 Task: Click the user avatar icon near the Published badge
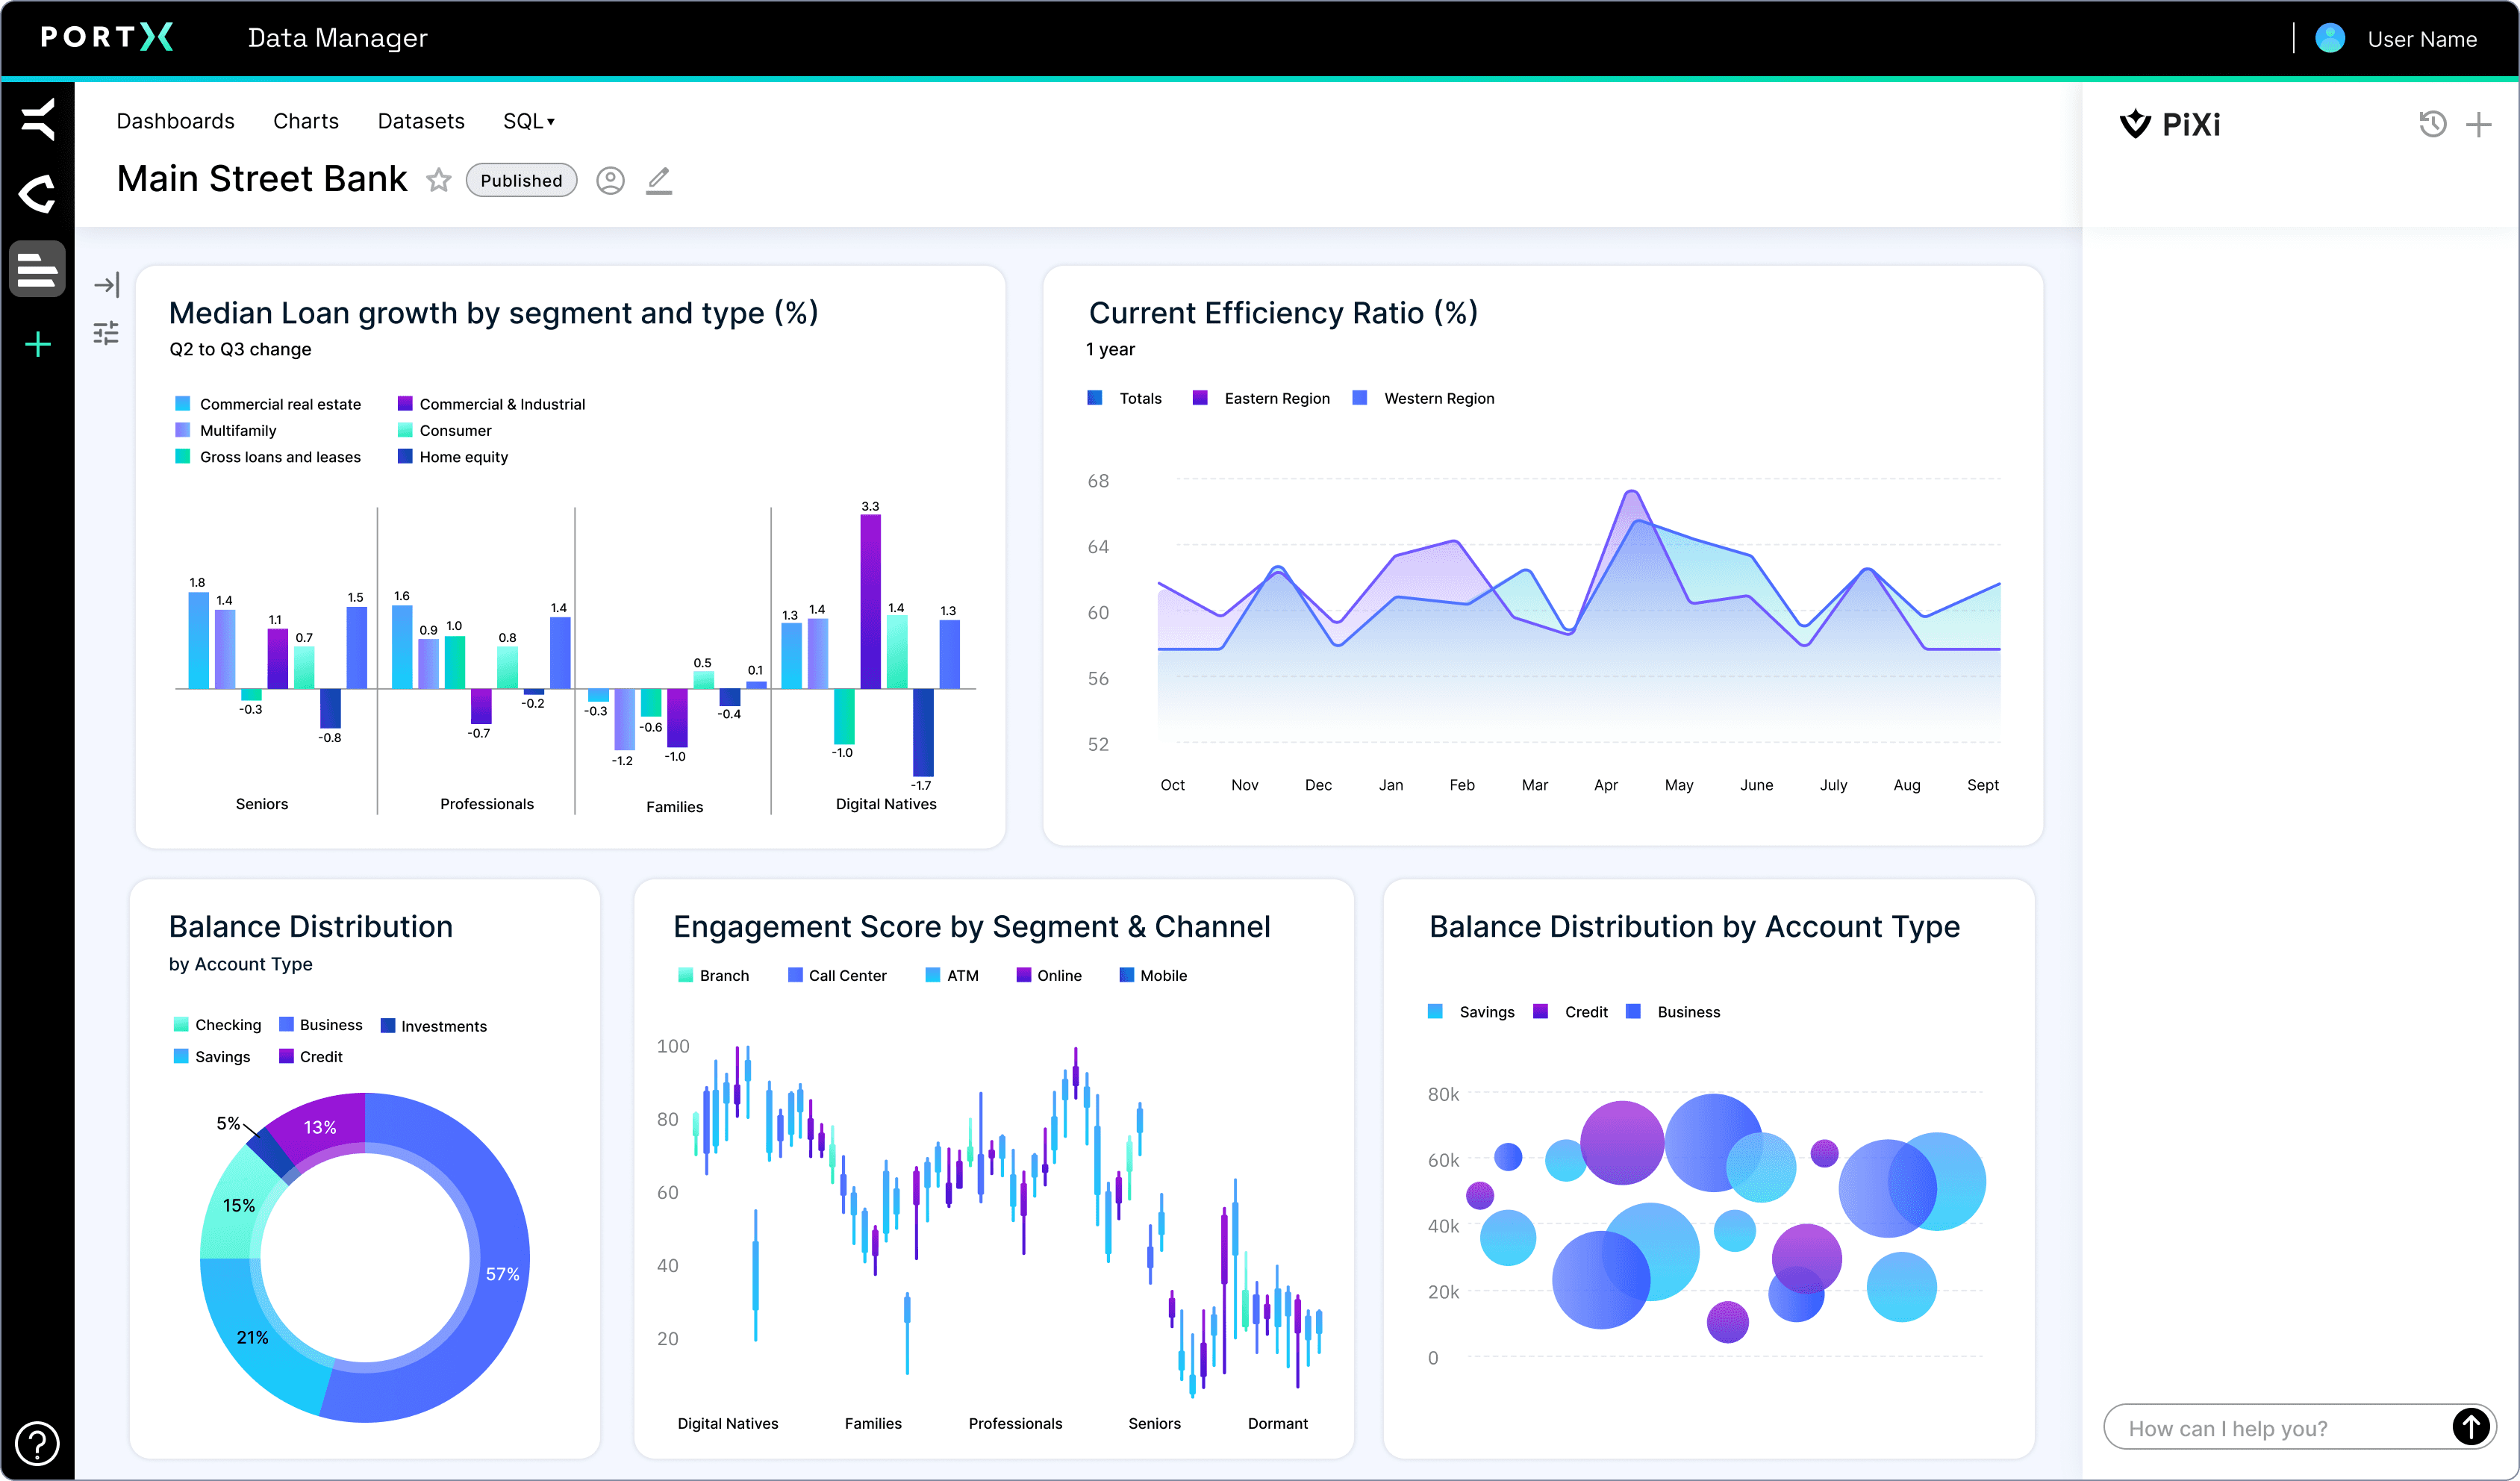[x=610, y=180]
